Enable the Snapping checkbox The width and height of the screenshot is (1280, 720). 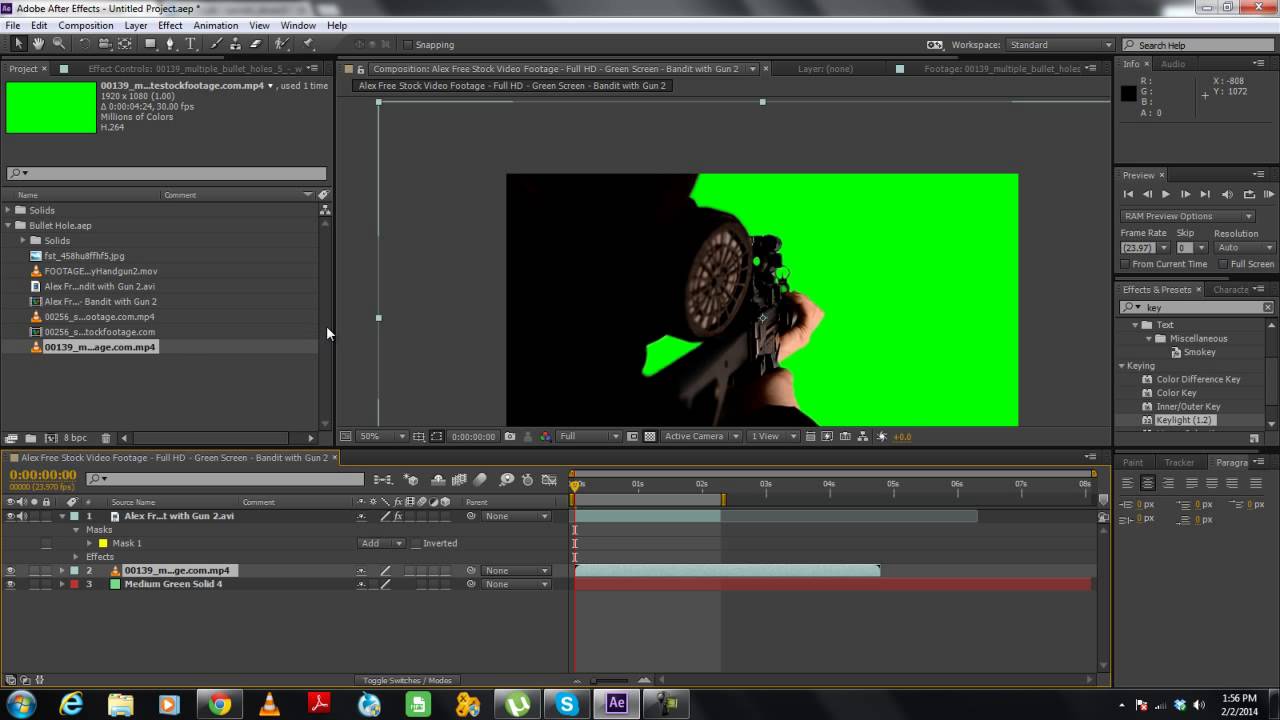pyautogui.click(x=408, y=45)
